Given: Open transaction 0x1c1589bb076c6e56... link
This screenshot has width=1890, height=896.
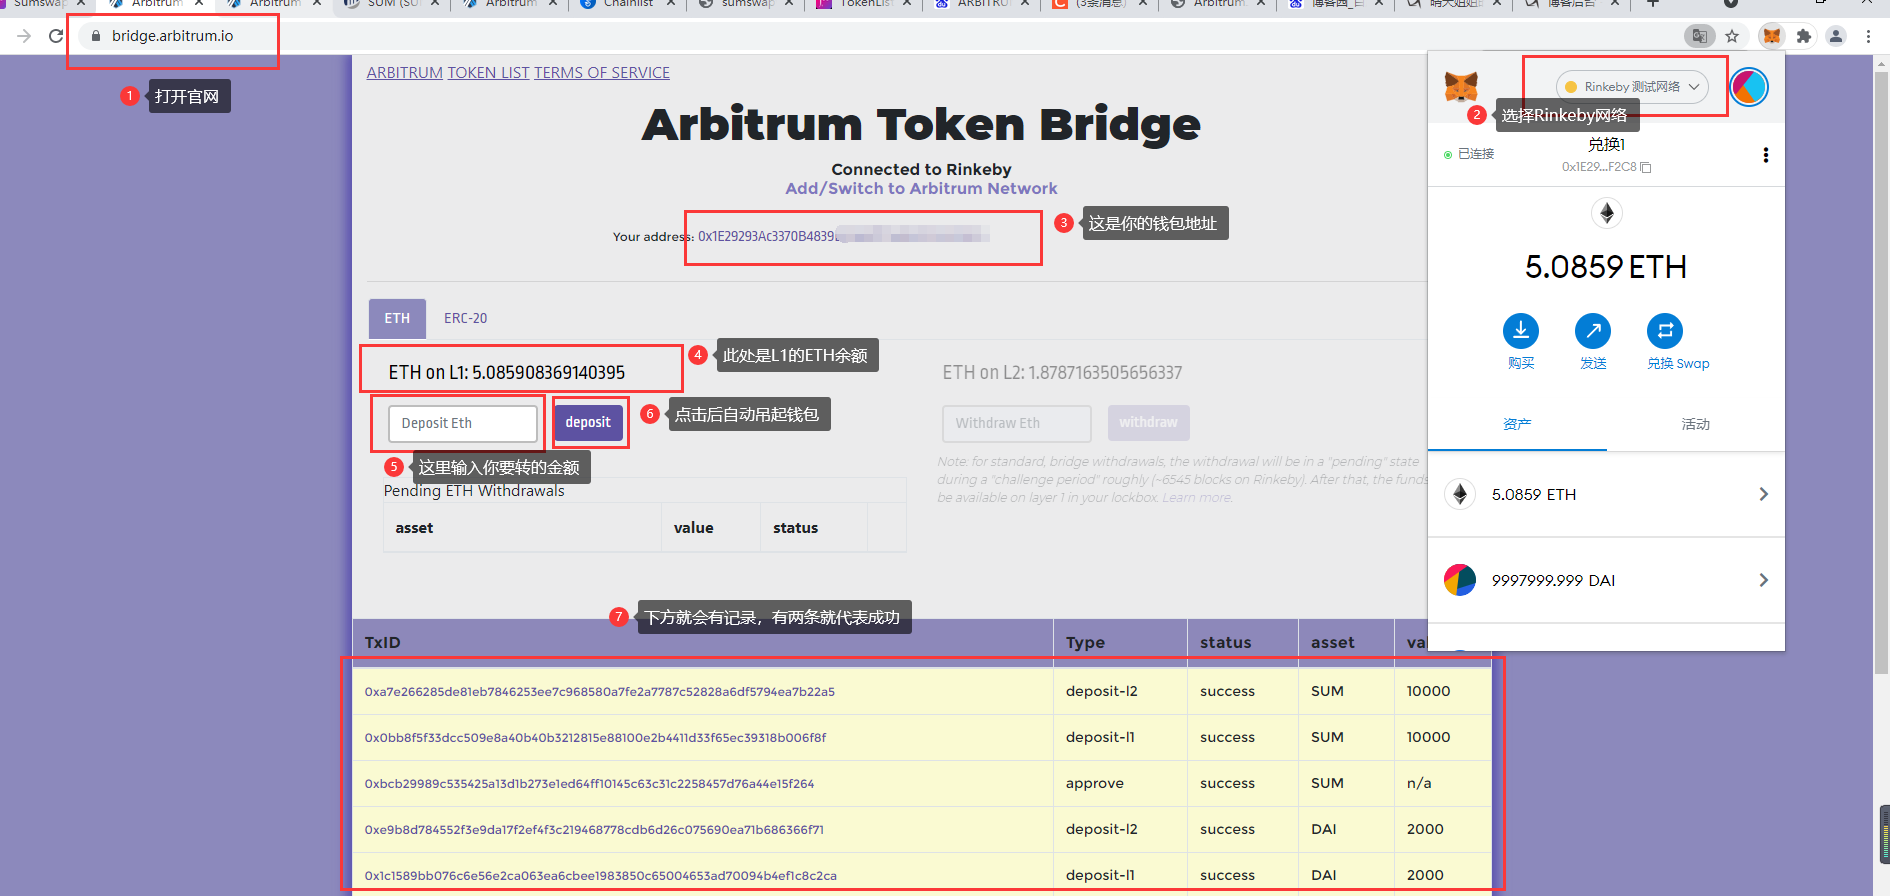Looking at the screenshot, I should click(601, 875).
